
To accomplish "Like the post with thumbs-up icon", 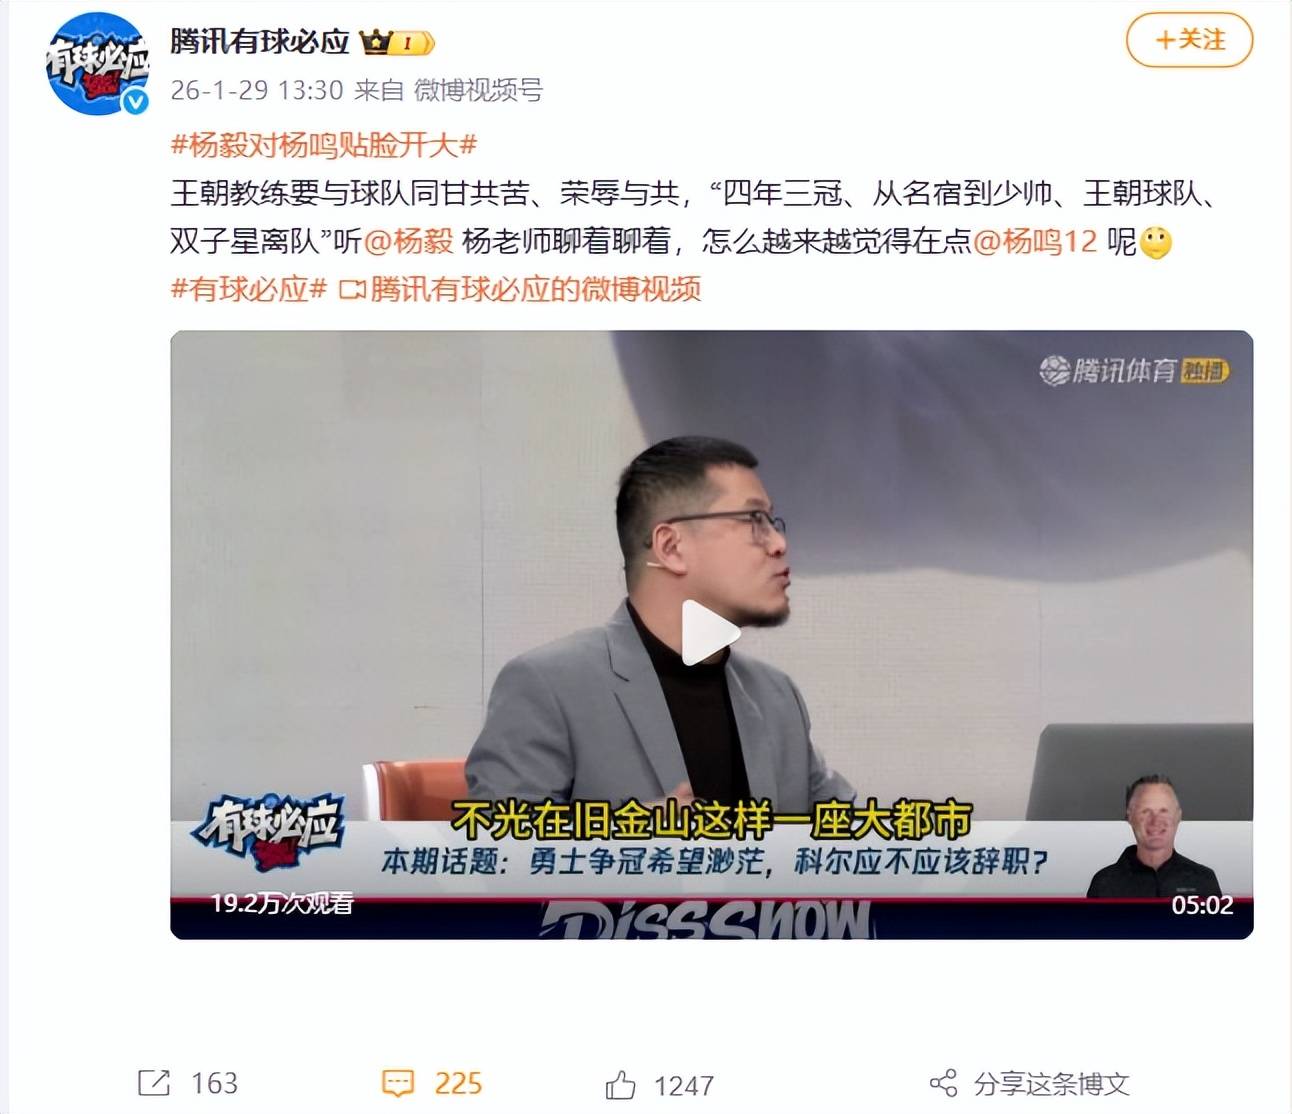I will pyautogui.click(x=620, y=1085).
